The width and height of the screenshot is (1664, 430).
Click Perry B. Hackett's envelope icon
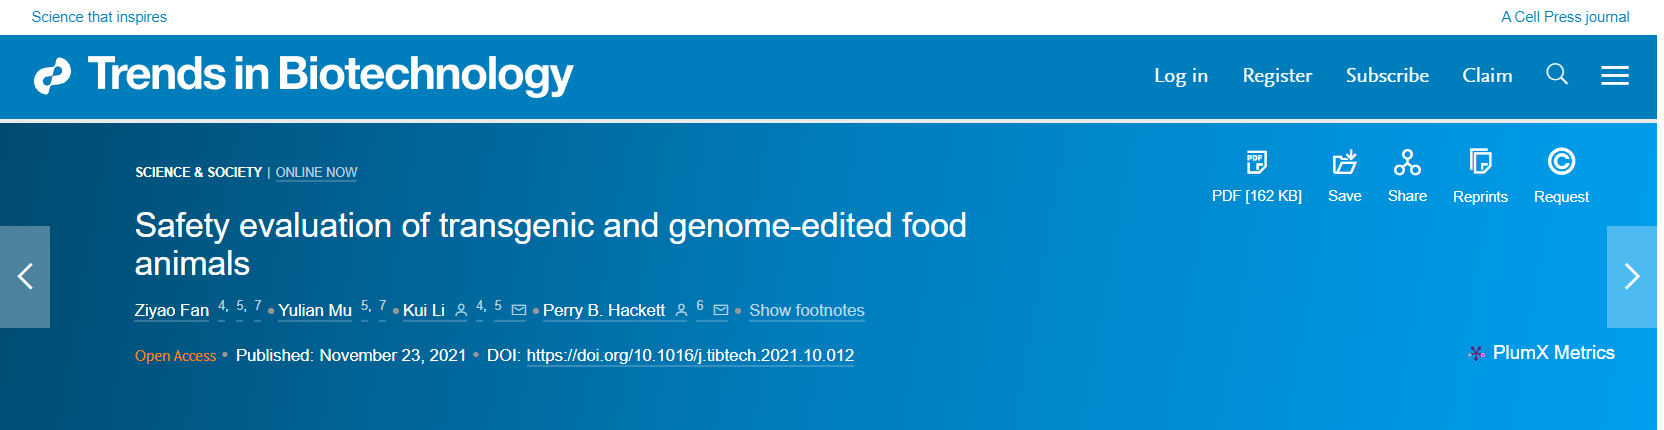click(x=720, y=311)
